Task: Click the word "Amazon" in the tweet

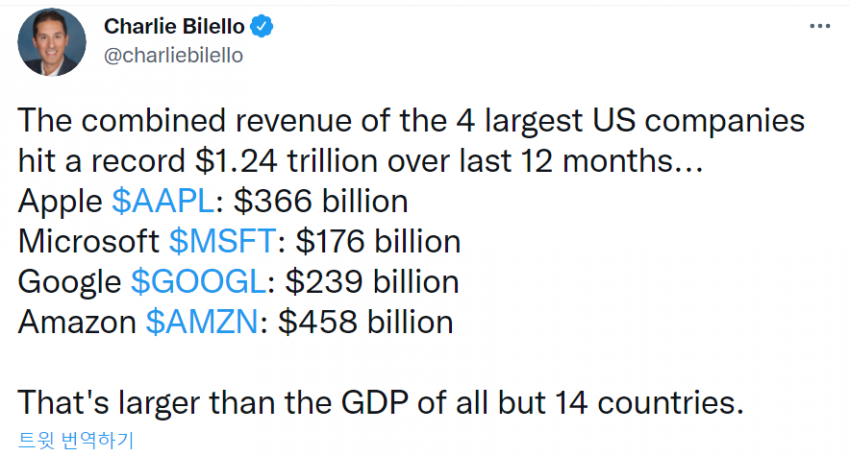Action: point(77,321)
